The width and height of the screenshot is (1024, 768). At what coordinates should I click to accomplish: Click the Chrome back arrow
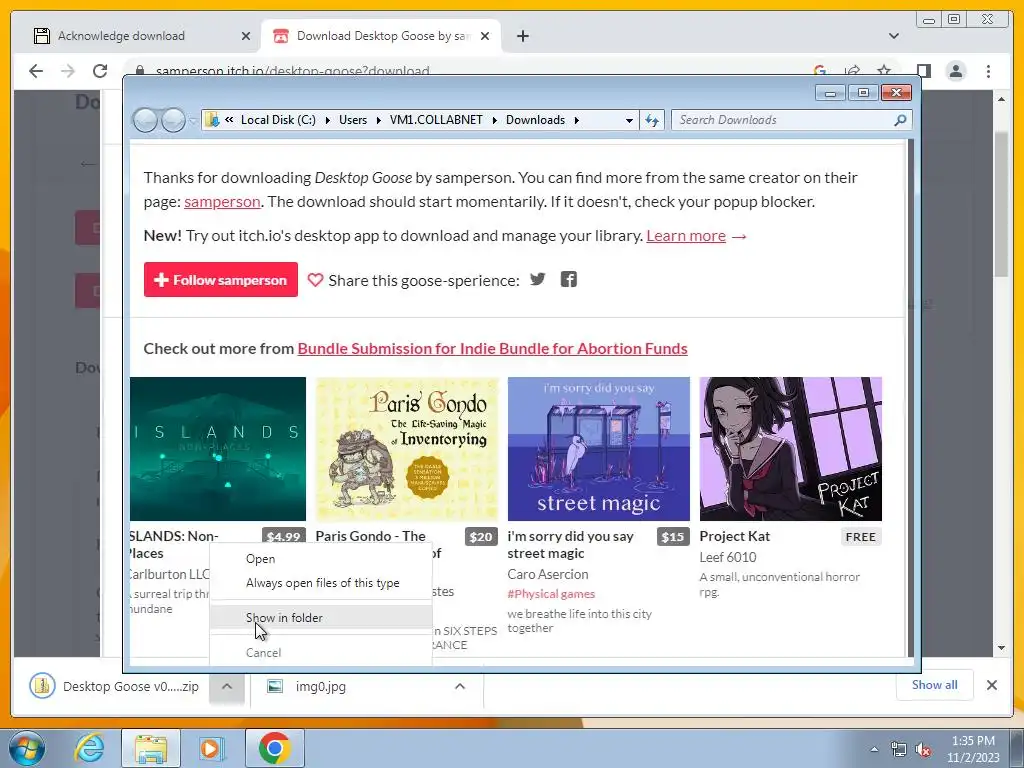(36, 71)
